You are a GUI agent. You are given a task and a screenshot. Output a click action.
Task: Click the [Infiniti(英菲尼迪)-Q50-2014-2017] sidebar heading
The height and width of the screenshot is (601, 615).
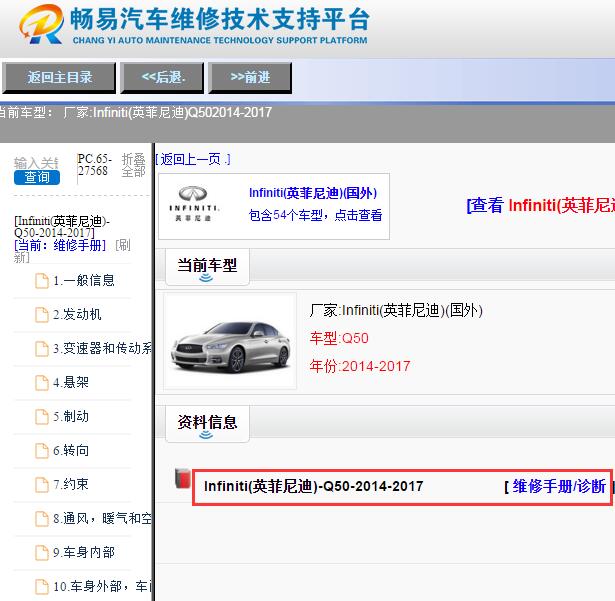tap(62, 227)
